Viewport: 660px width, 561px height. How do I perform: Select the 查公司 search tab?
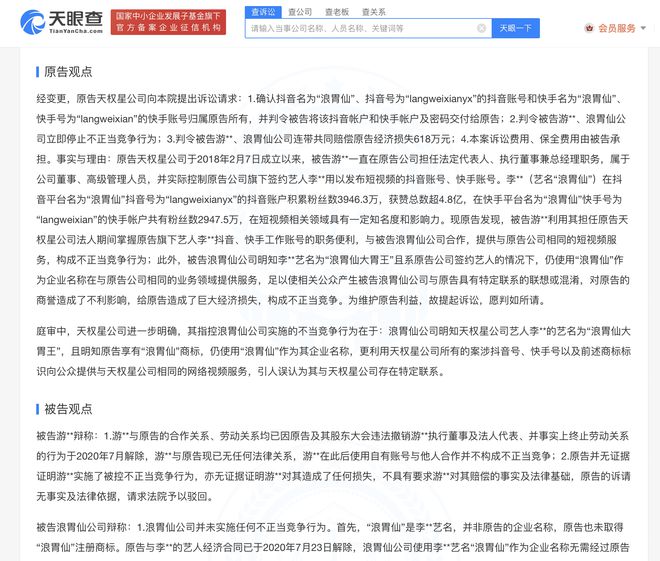point(301,12)
